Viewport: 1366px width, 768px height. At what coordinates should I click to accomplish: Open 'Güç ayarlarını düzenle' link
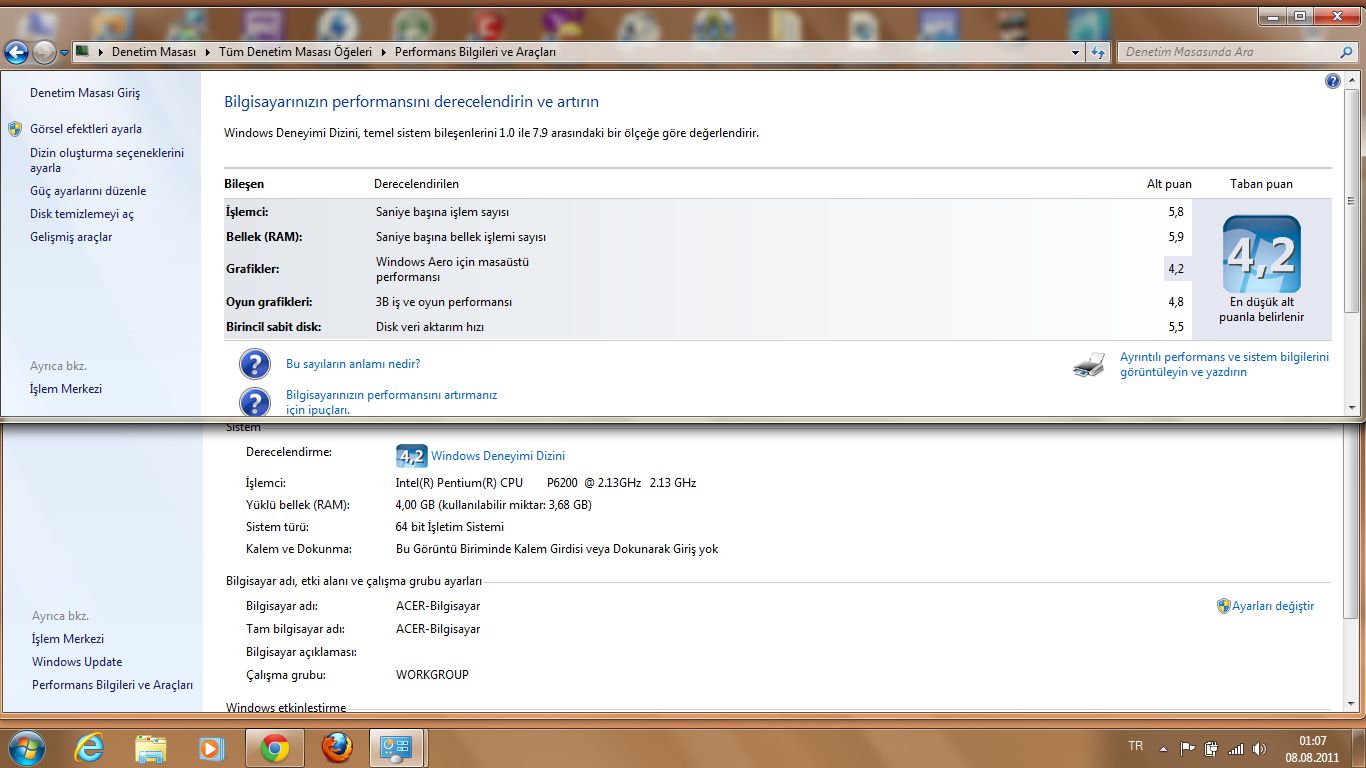point(88,191)
